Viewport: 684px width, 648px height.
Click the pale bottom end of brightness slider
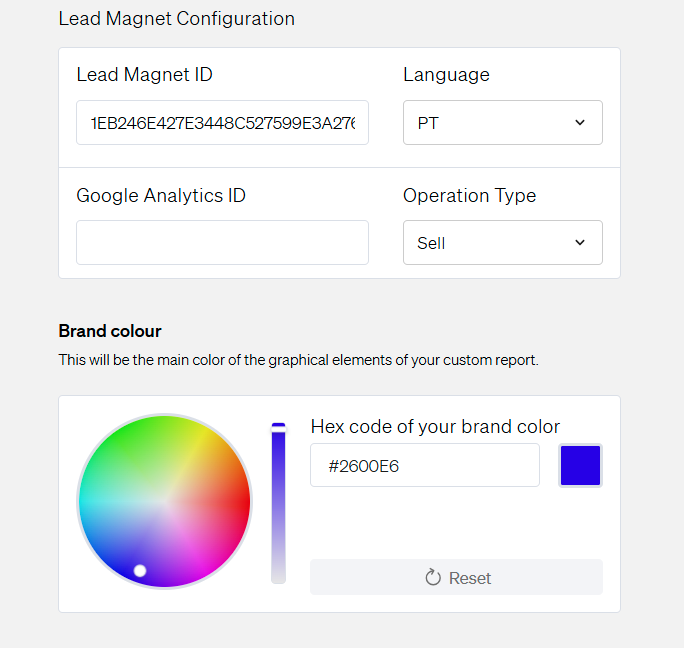click(278, 573)
